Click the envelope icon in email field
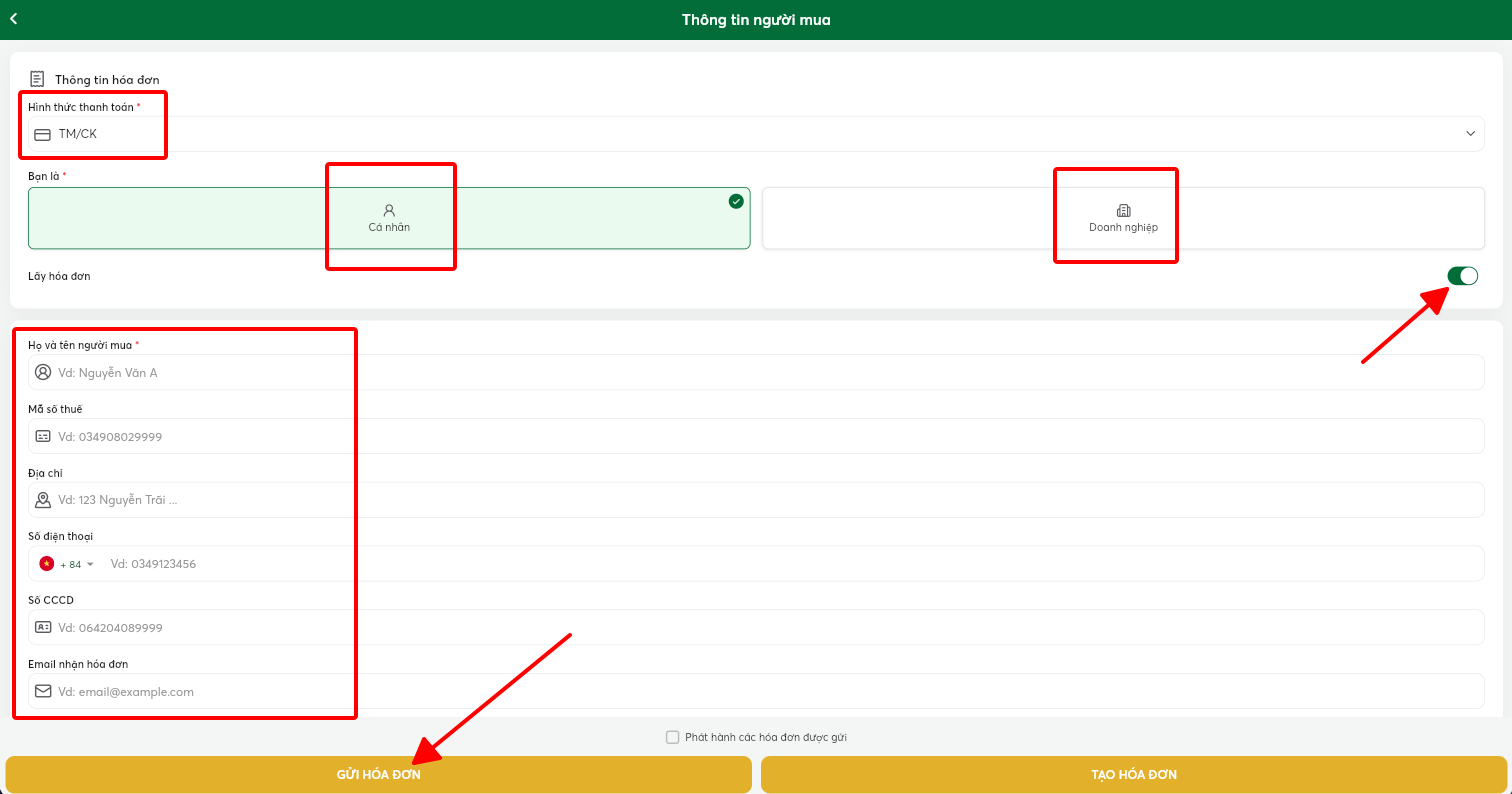 (x=43, y=691)
